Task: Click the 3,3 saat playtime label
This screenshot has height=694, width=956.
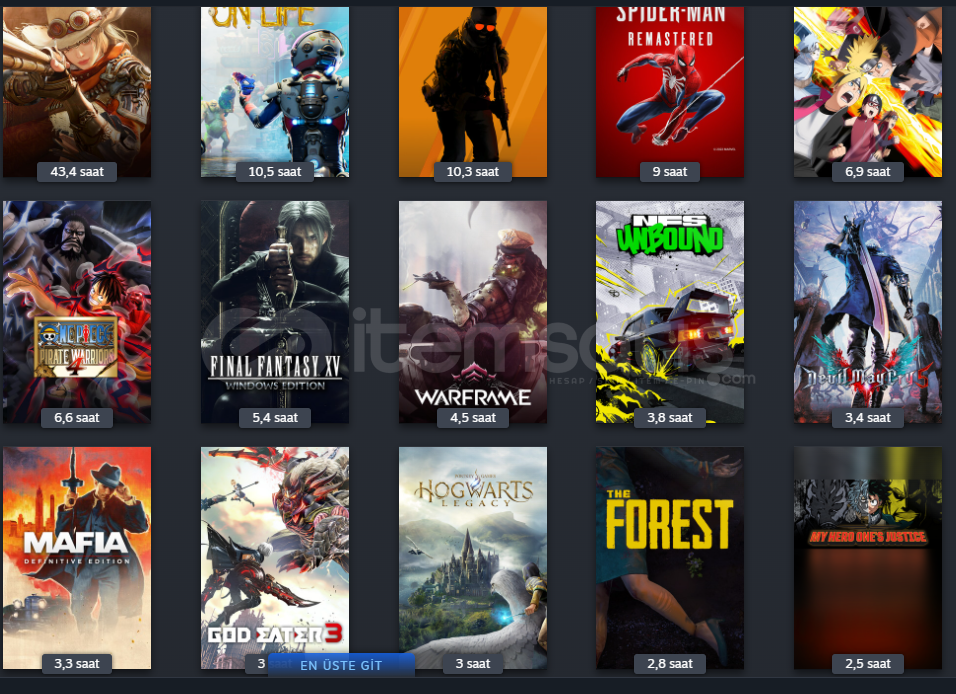Action: (x=77, y=664)
